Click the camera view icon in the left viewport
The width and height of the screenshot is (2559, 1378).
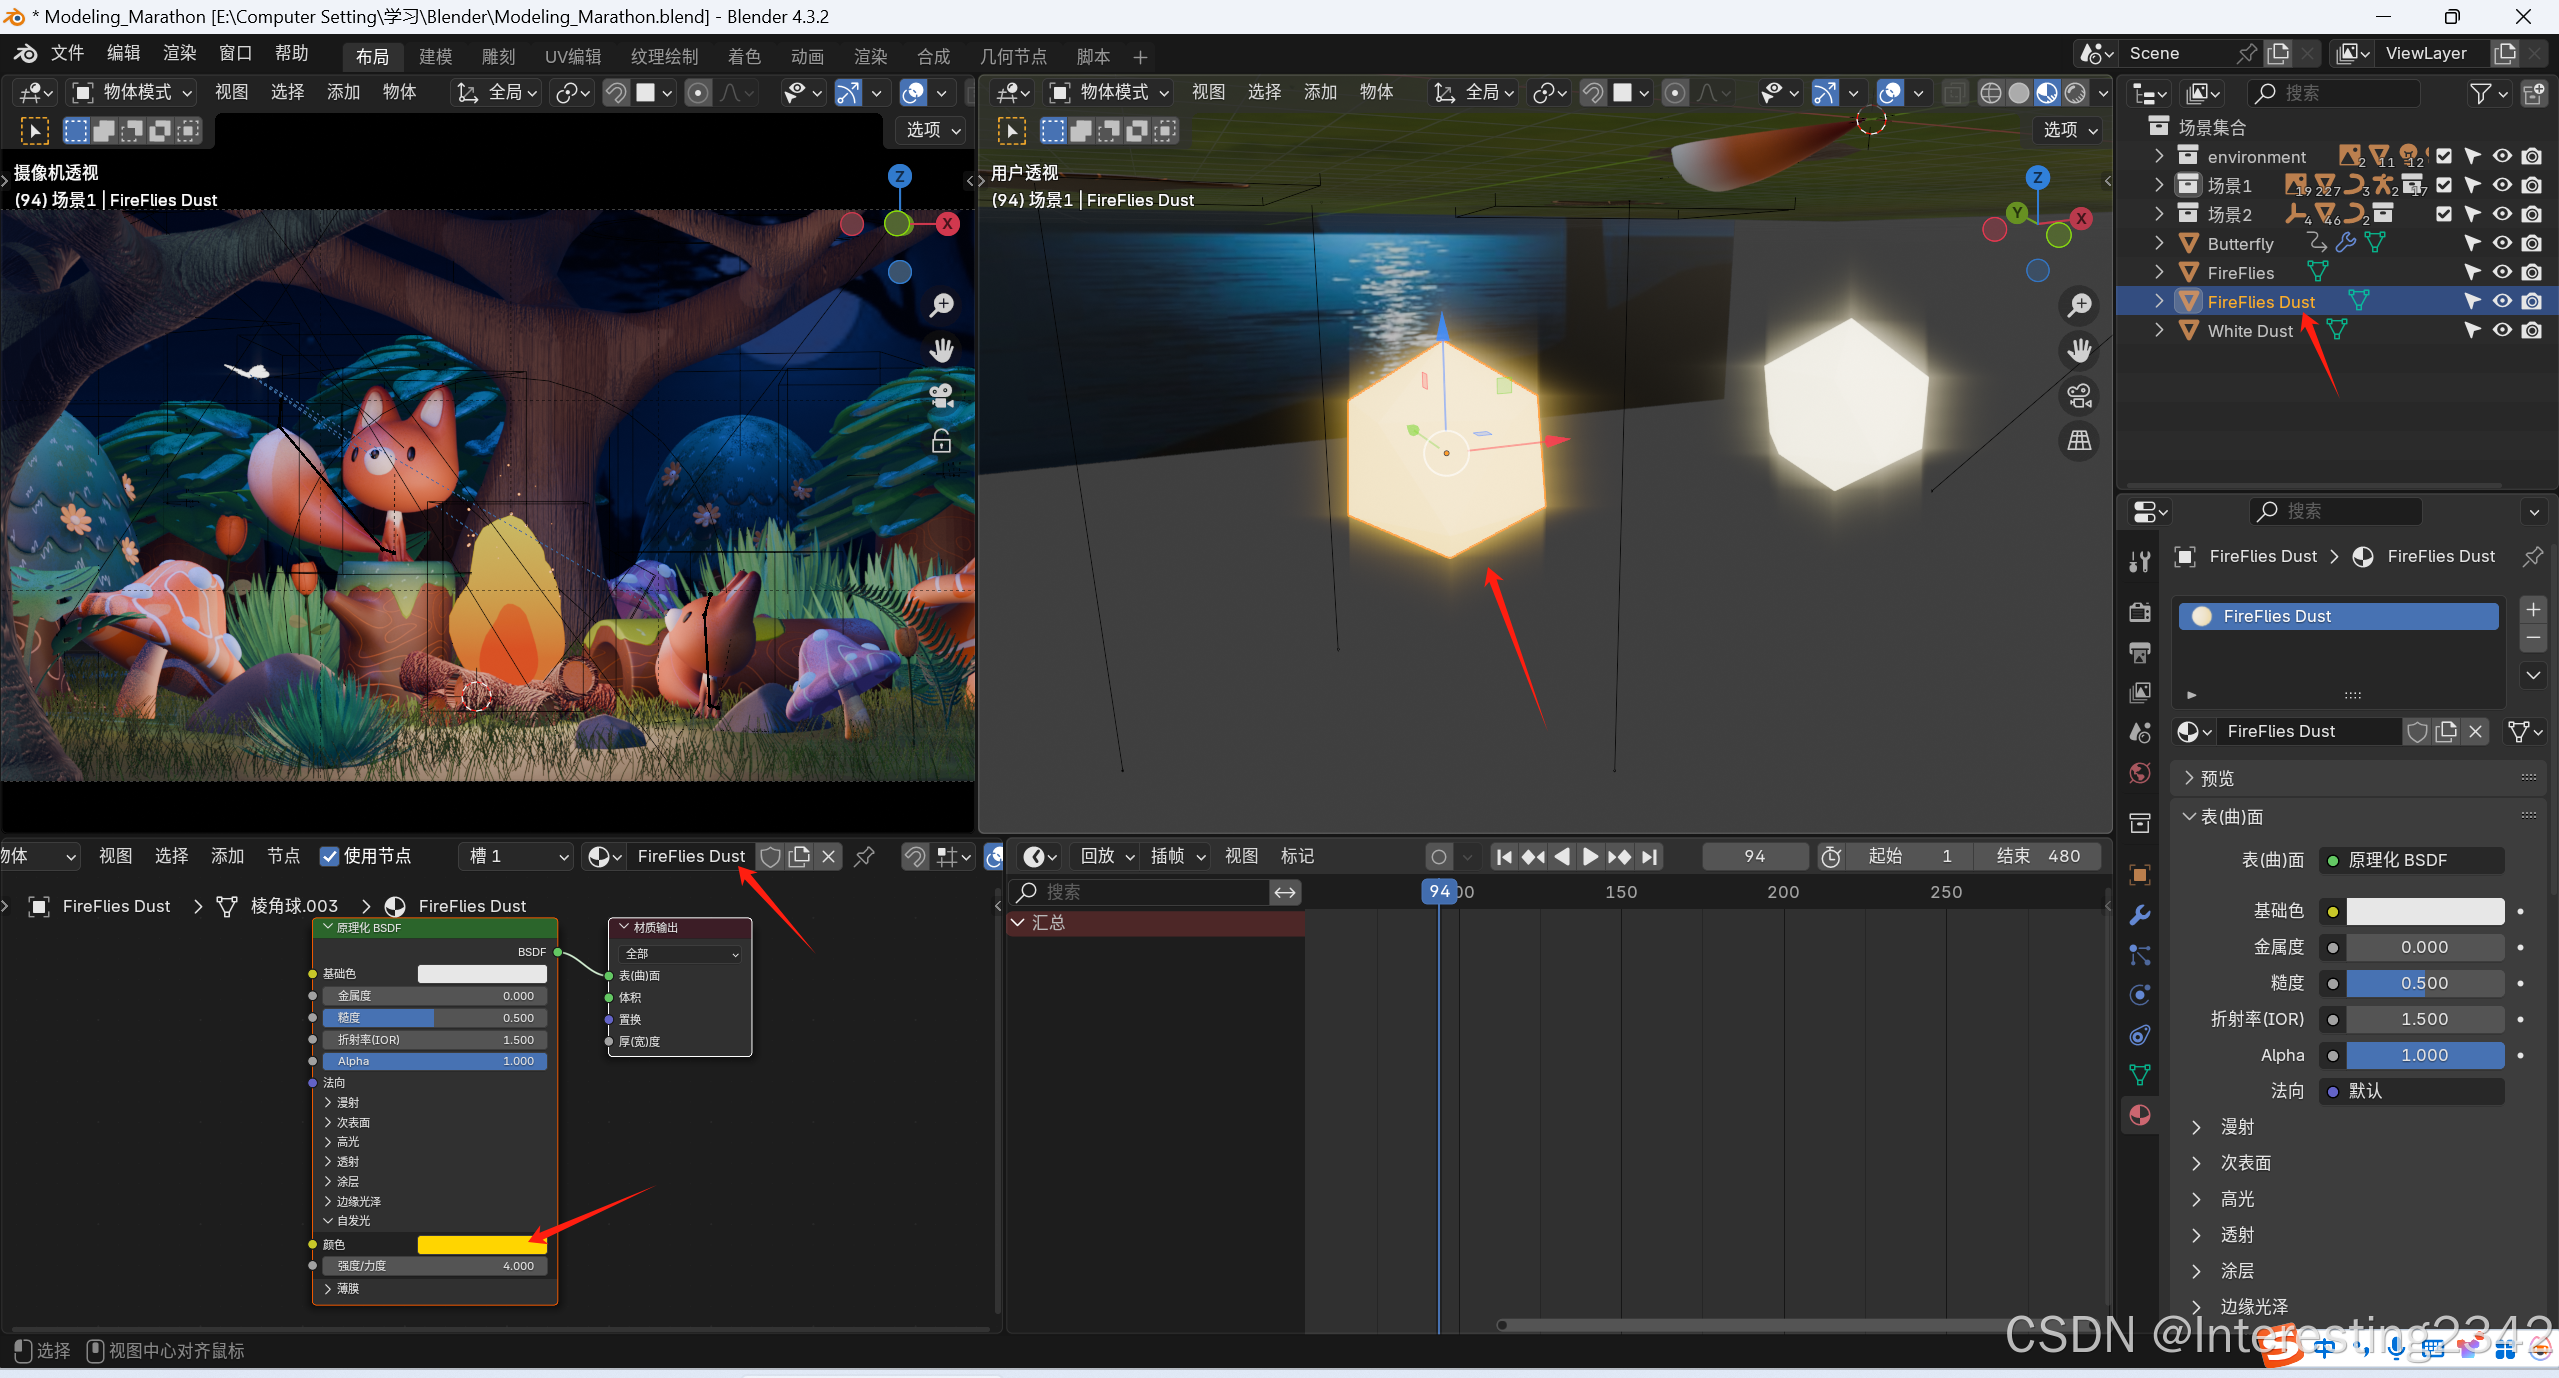[941, 396]
